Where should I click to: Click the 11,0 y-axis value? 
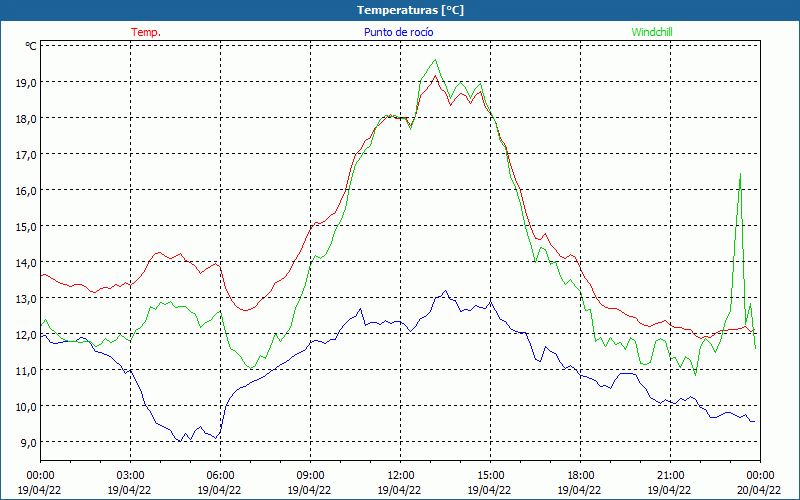28,370
